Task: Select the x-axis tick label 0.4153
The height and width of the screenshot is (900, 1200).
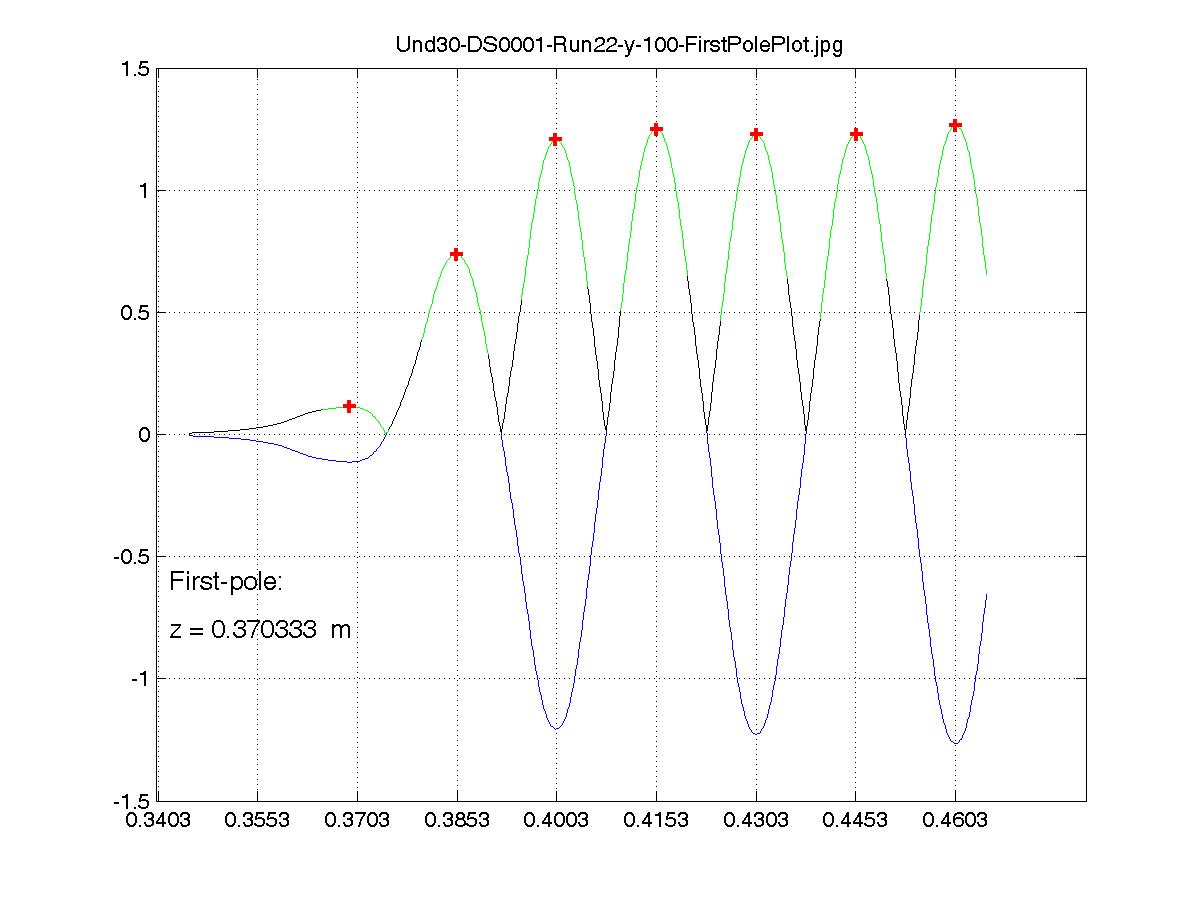Action: (x=656, y=820)
